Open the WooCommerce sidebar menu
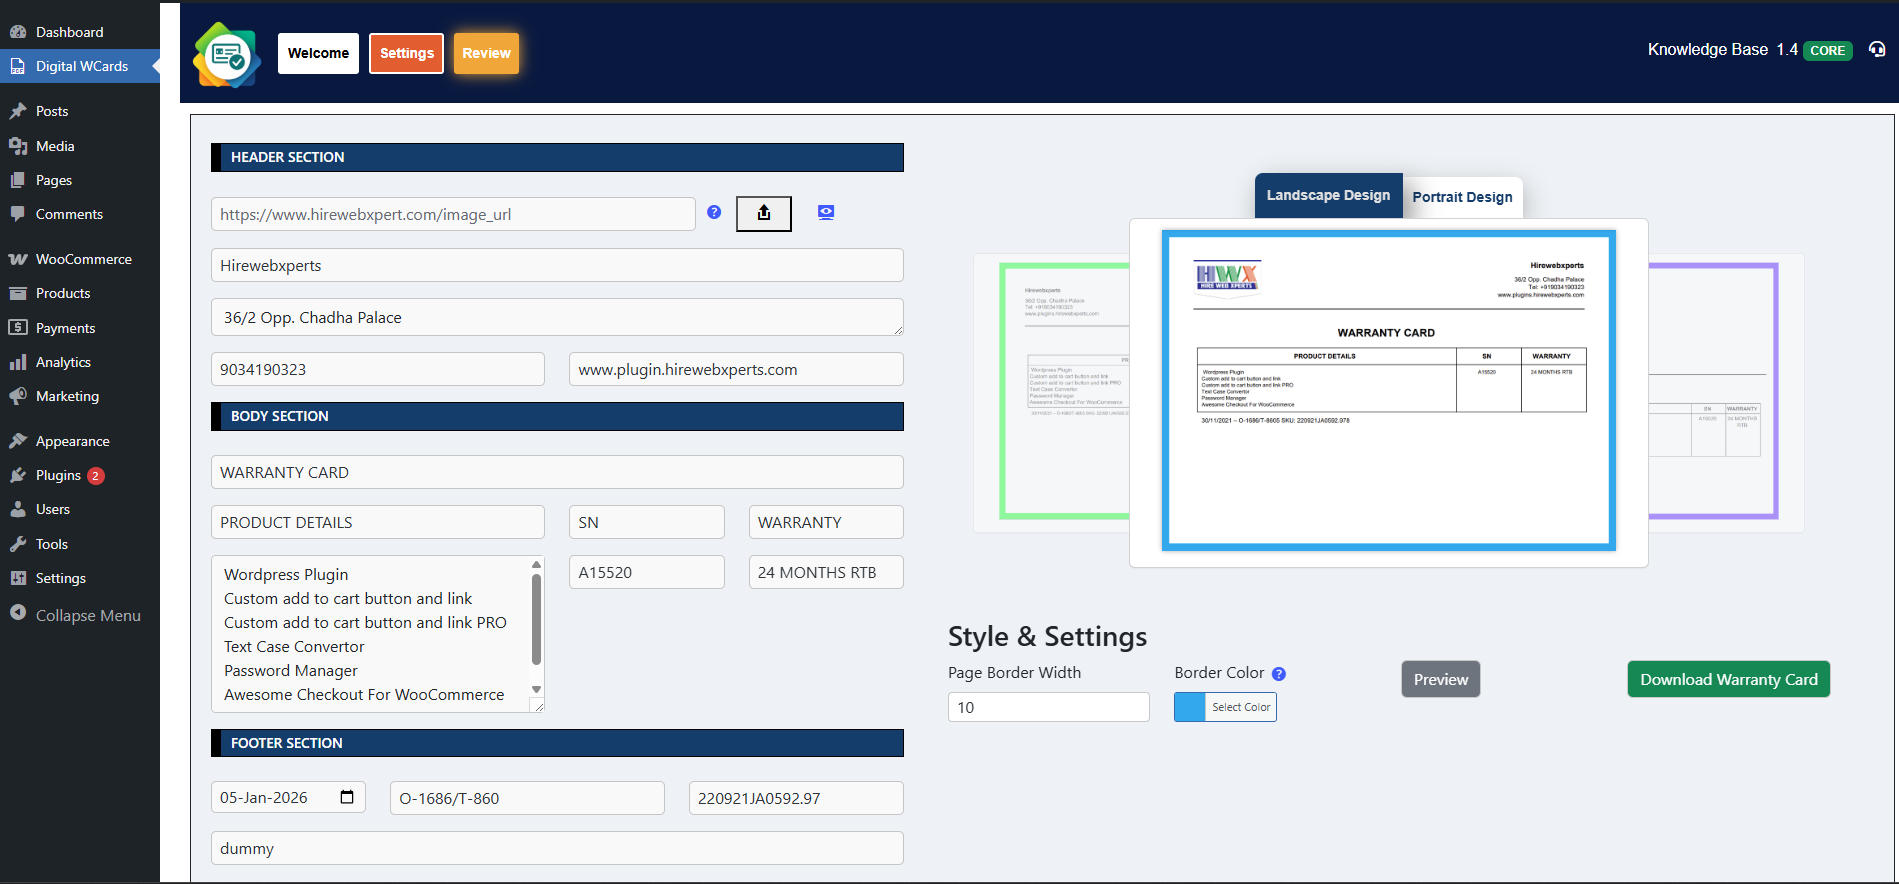 [x=83, y=259]
